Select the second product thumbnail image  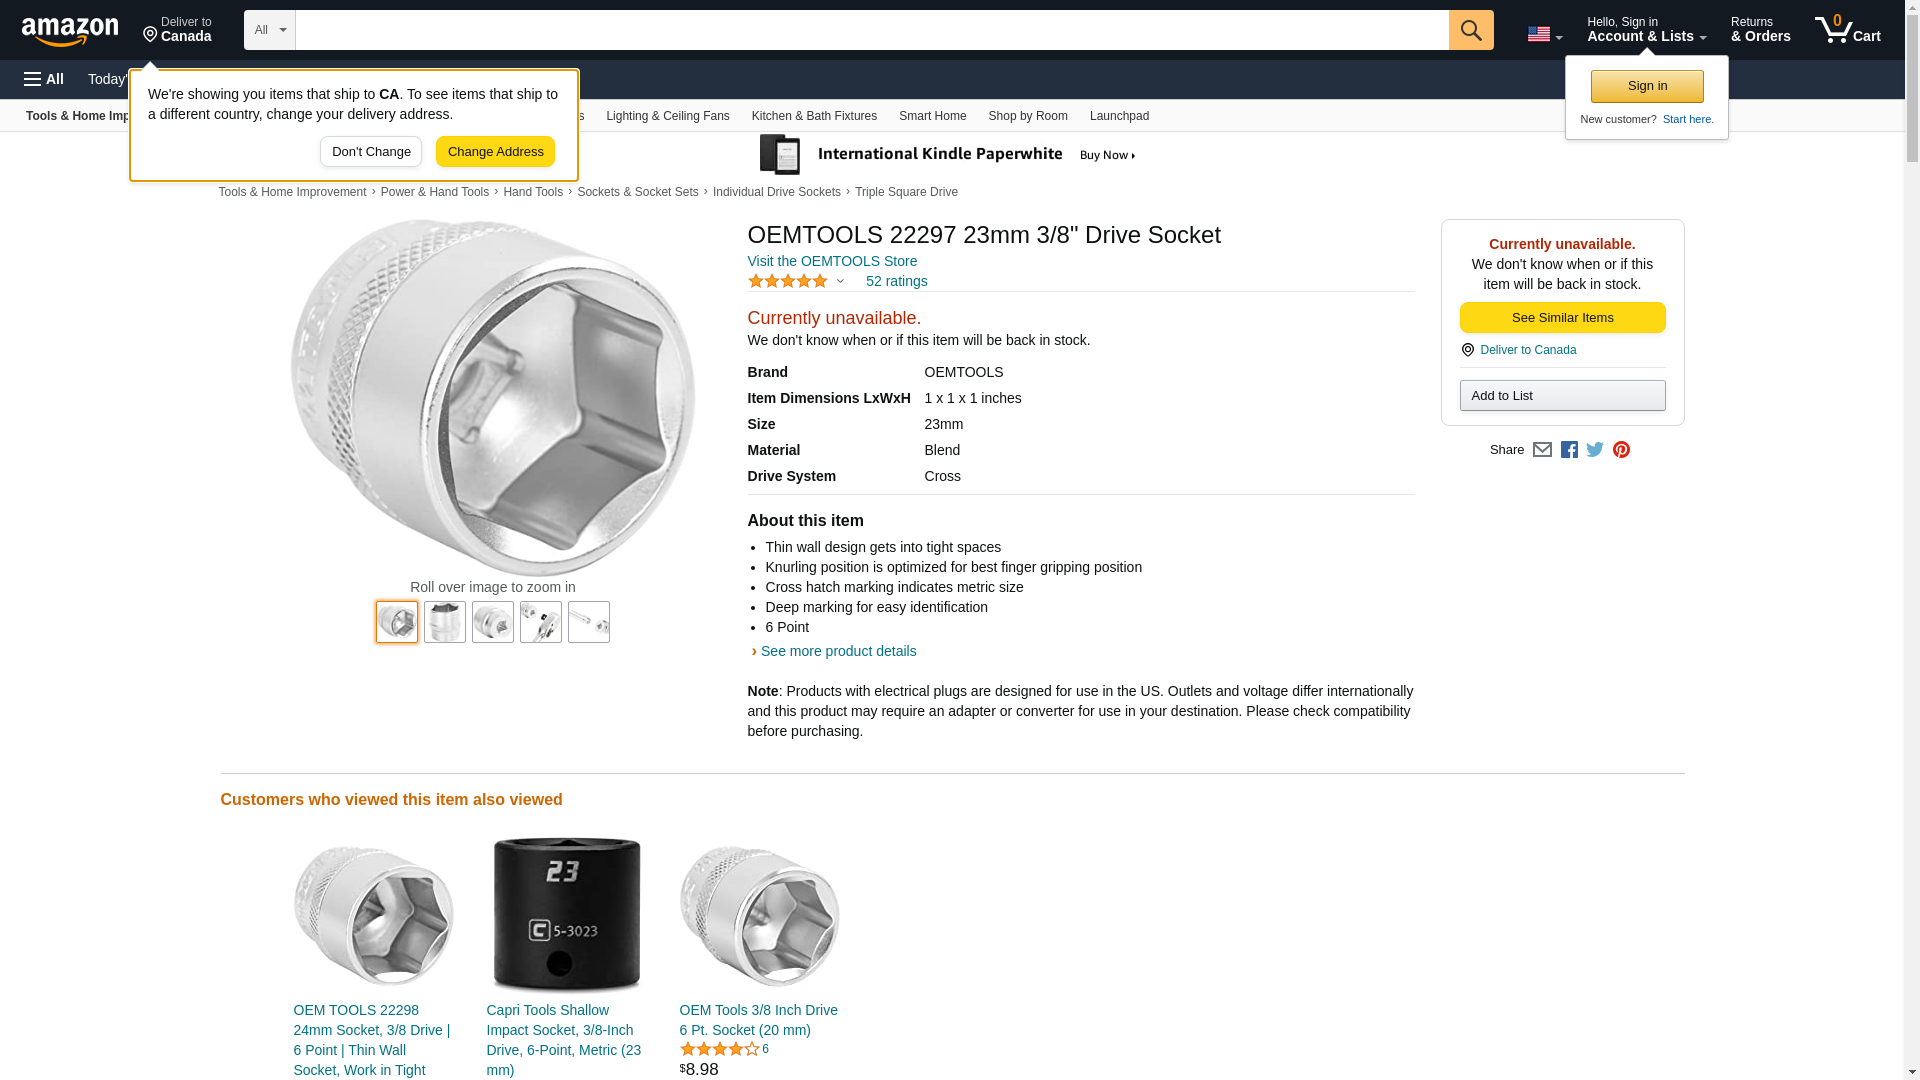[445, 622]
